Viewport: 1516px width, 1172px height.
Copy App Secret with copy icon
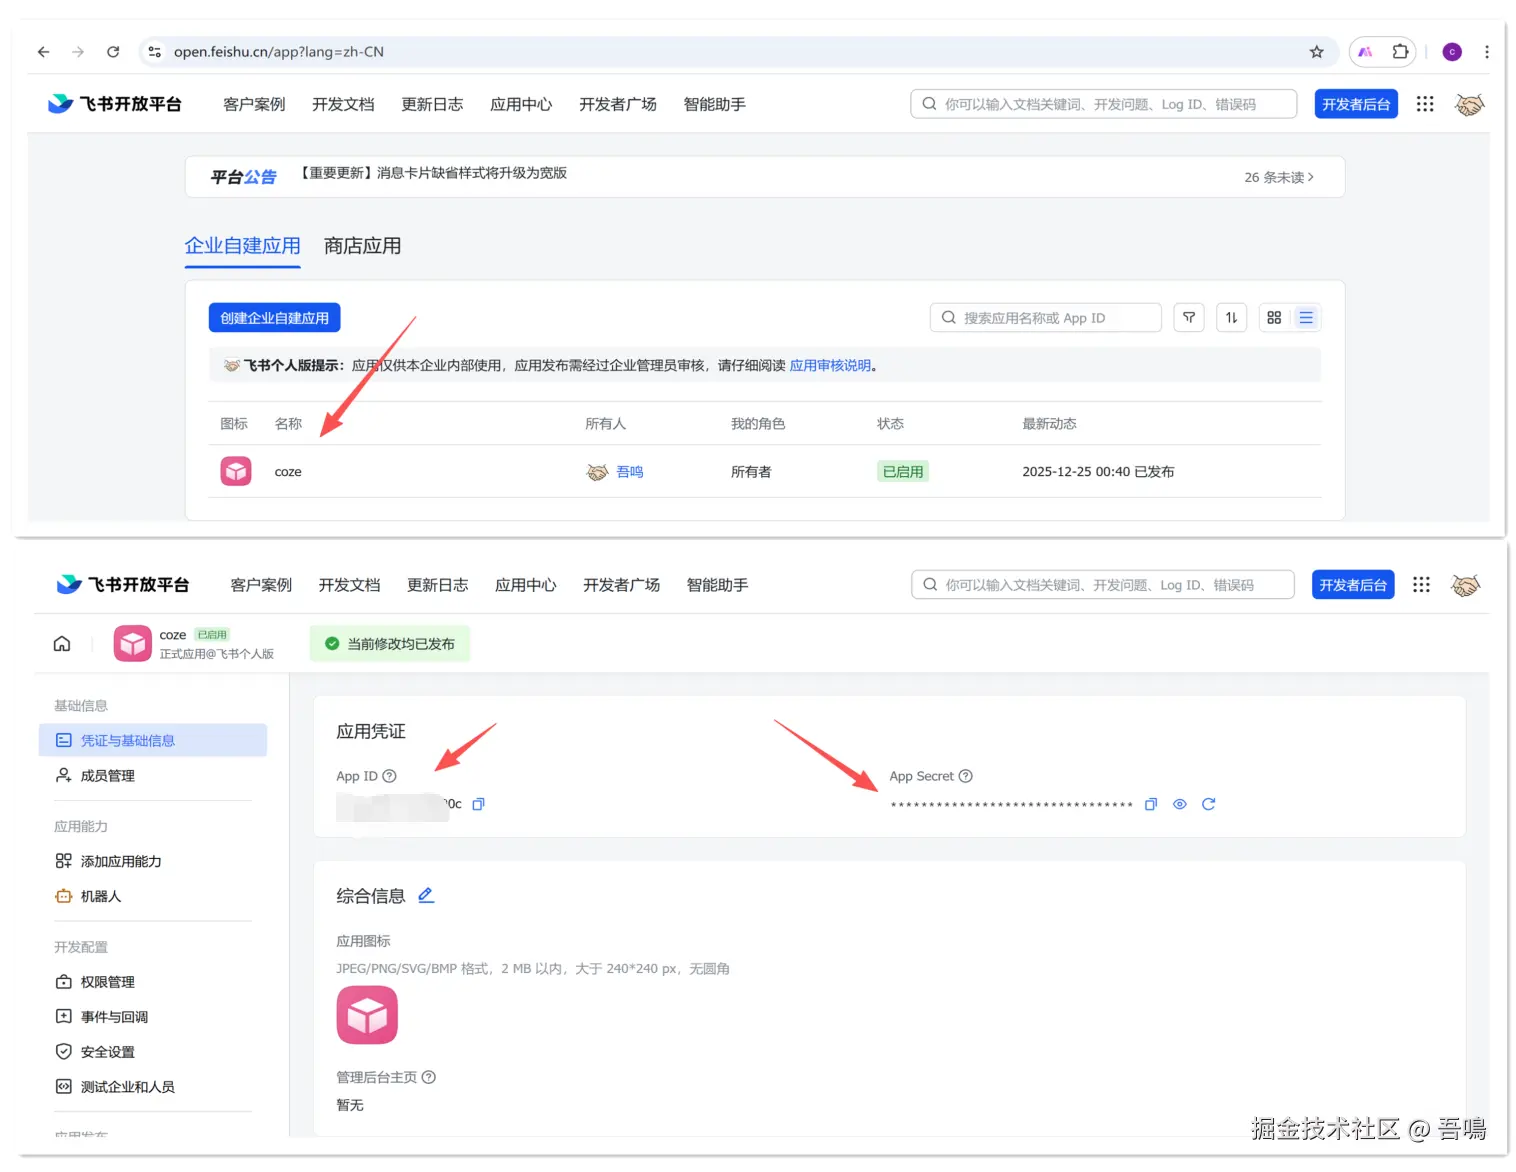(1151, 804)
